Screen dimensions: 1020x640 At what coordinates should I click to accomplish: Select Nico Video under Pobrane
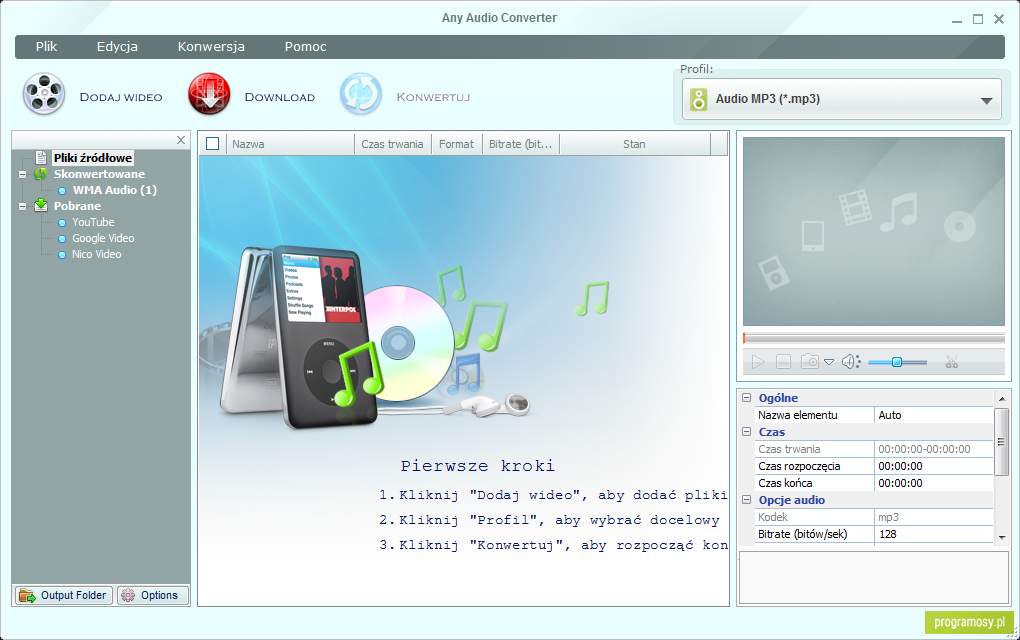point(96,254)
